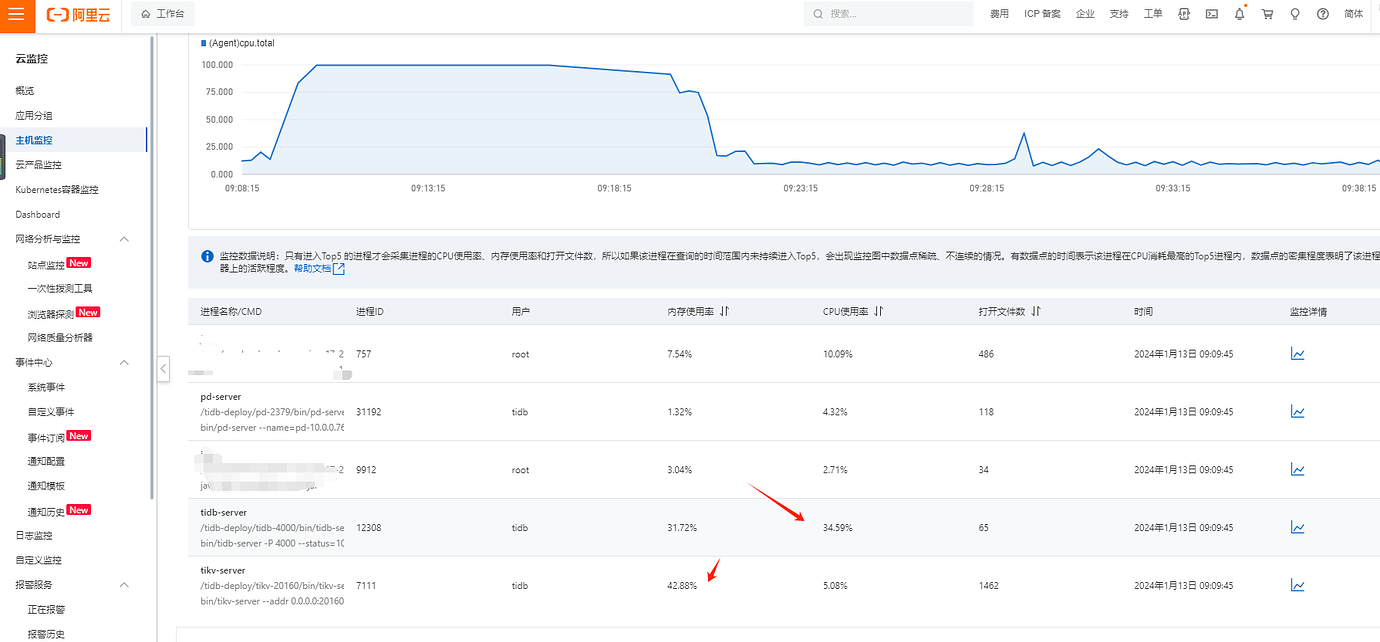Open the shopping cart icon
The height and width of the screenshot is (642, 1380).
[x=1267, y=13]
